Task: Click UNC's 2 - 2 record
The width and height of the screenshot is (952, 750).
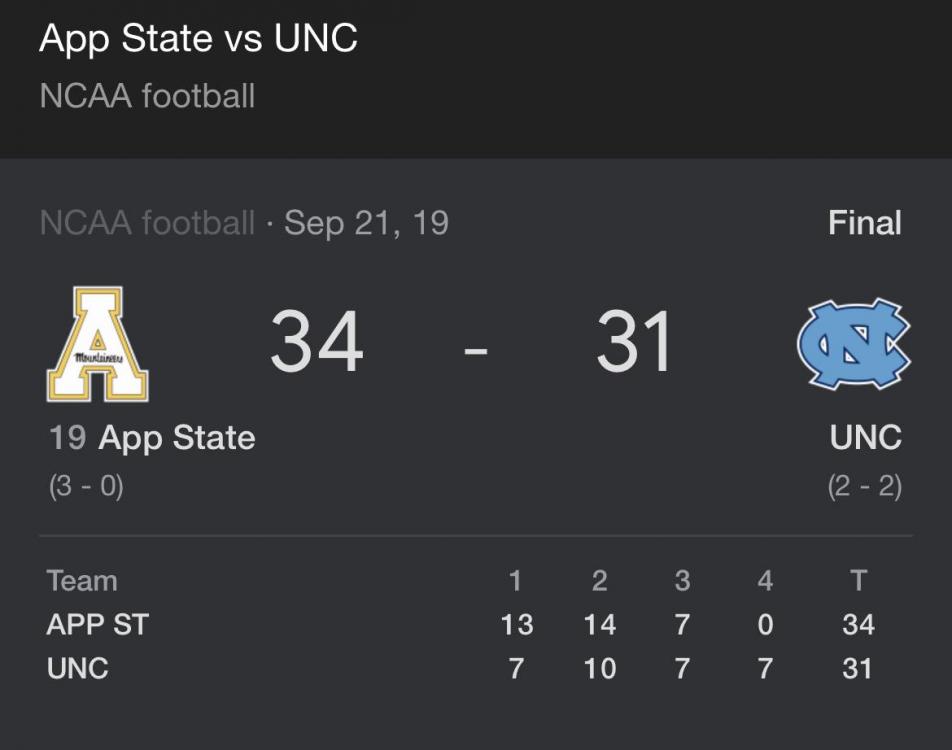Action: click(x=865, y=487)
